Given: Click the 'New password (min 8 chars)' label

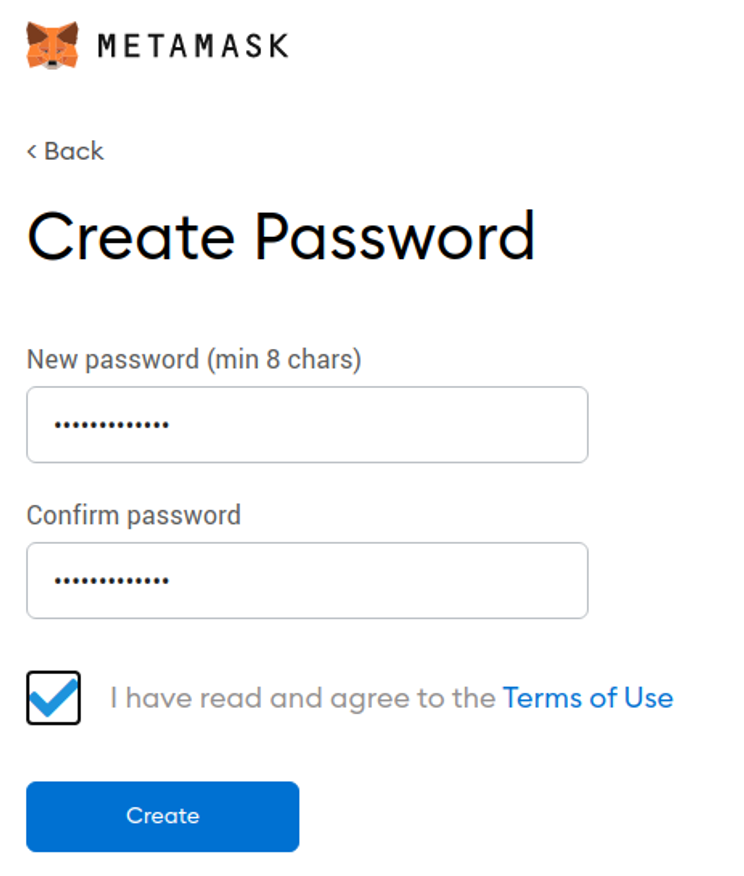Looking at the screenshot, I should [x=194, y=359].
